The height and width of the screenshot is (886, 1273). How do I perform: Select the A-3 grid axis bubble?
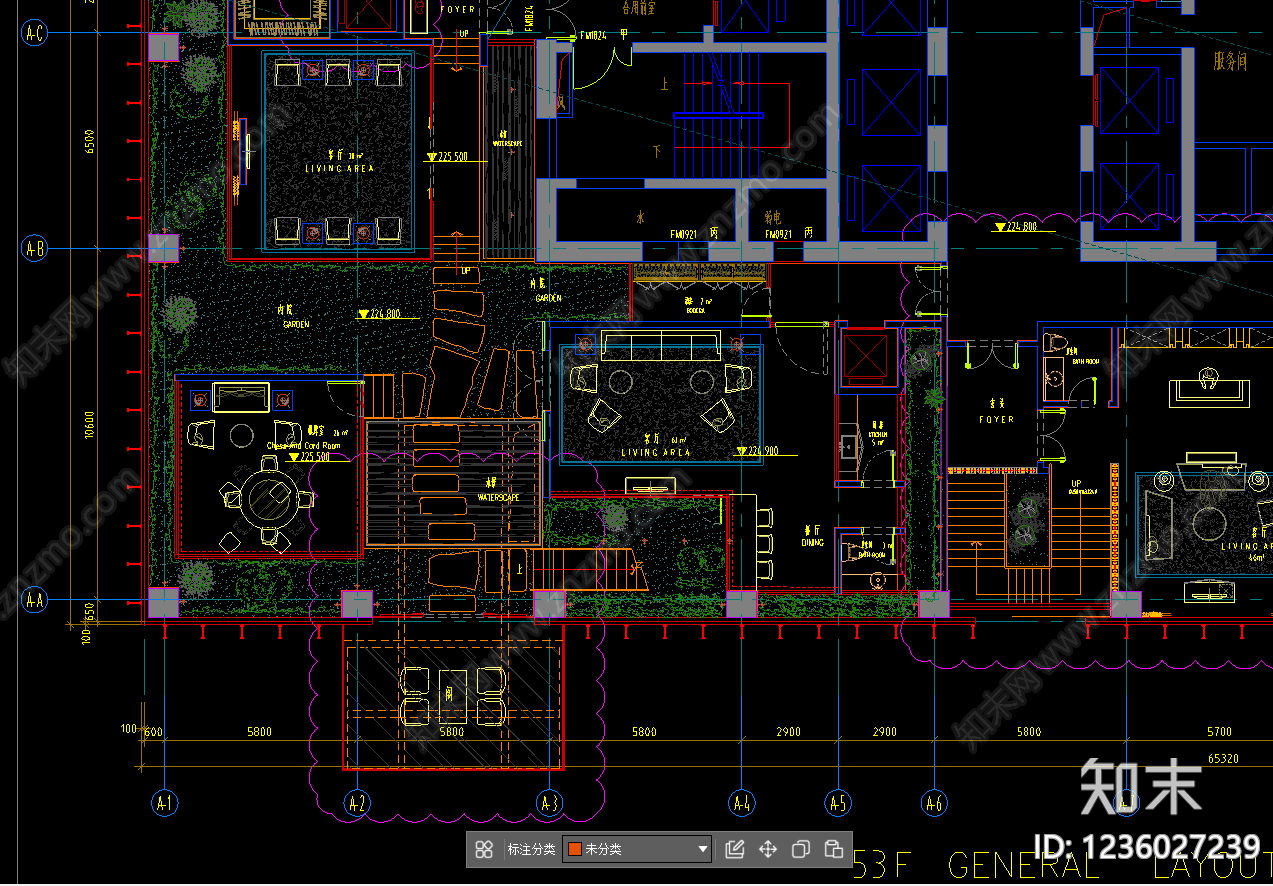[x=549, y=802]
